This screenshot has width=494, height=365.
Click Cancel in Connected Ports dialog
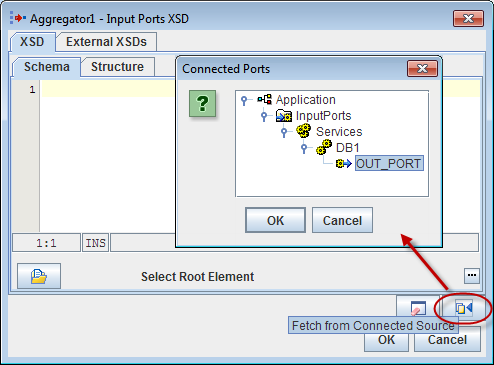342,220
